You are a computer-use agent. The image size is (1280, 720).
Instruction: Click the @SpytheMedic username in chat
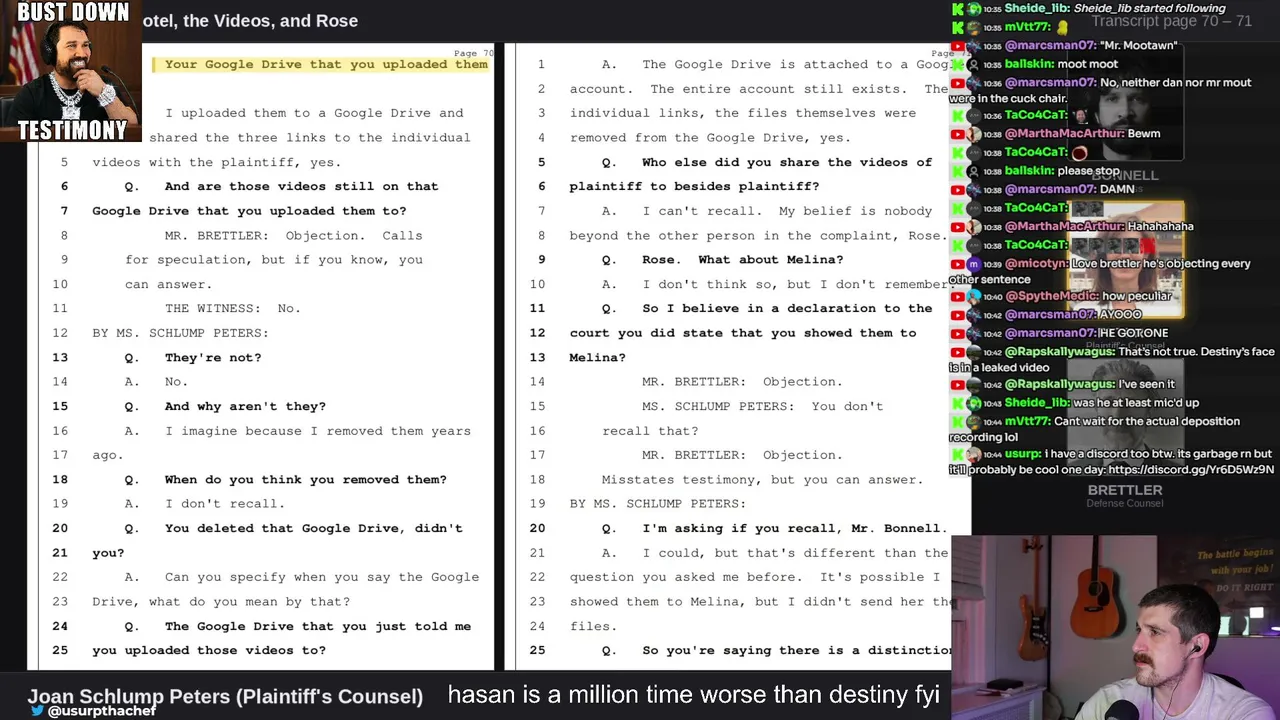tap(1050, 297)
